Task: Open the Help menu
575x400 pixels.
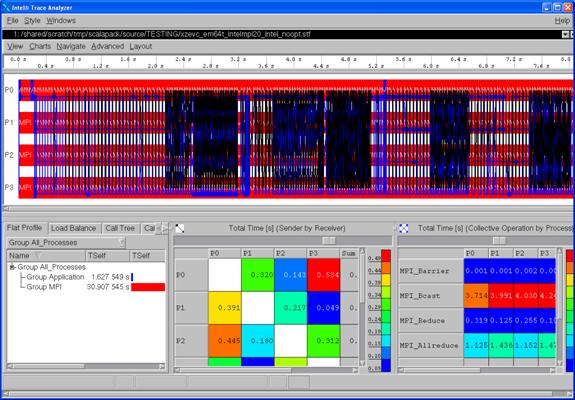Action: [x=562, y=21]
